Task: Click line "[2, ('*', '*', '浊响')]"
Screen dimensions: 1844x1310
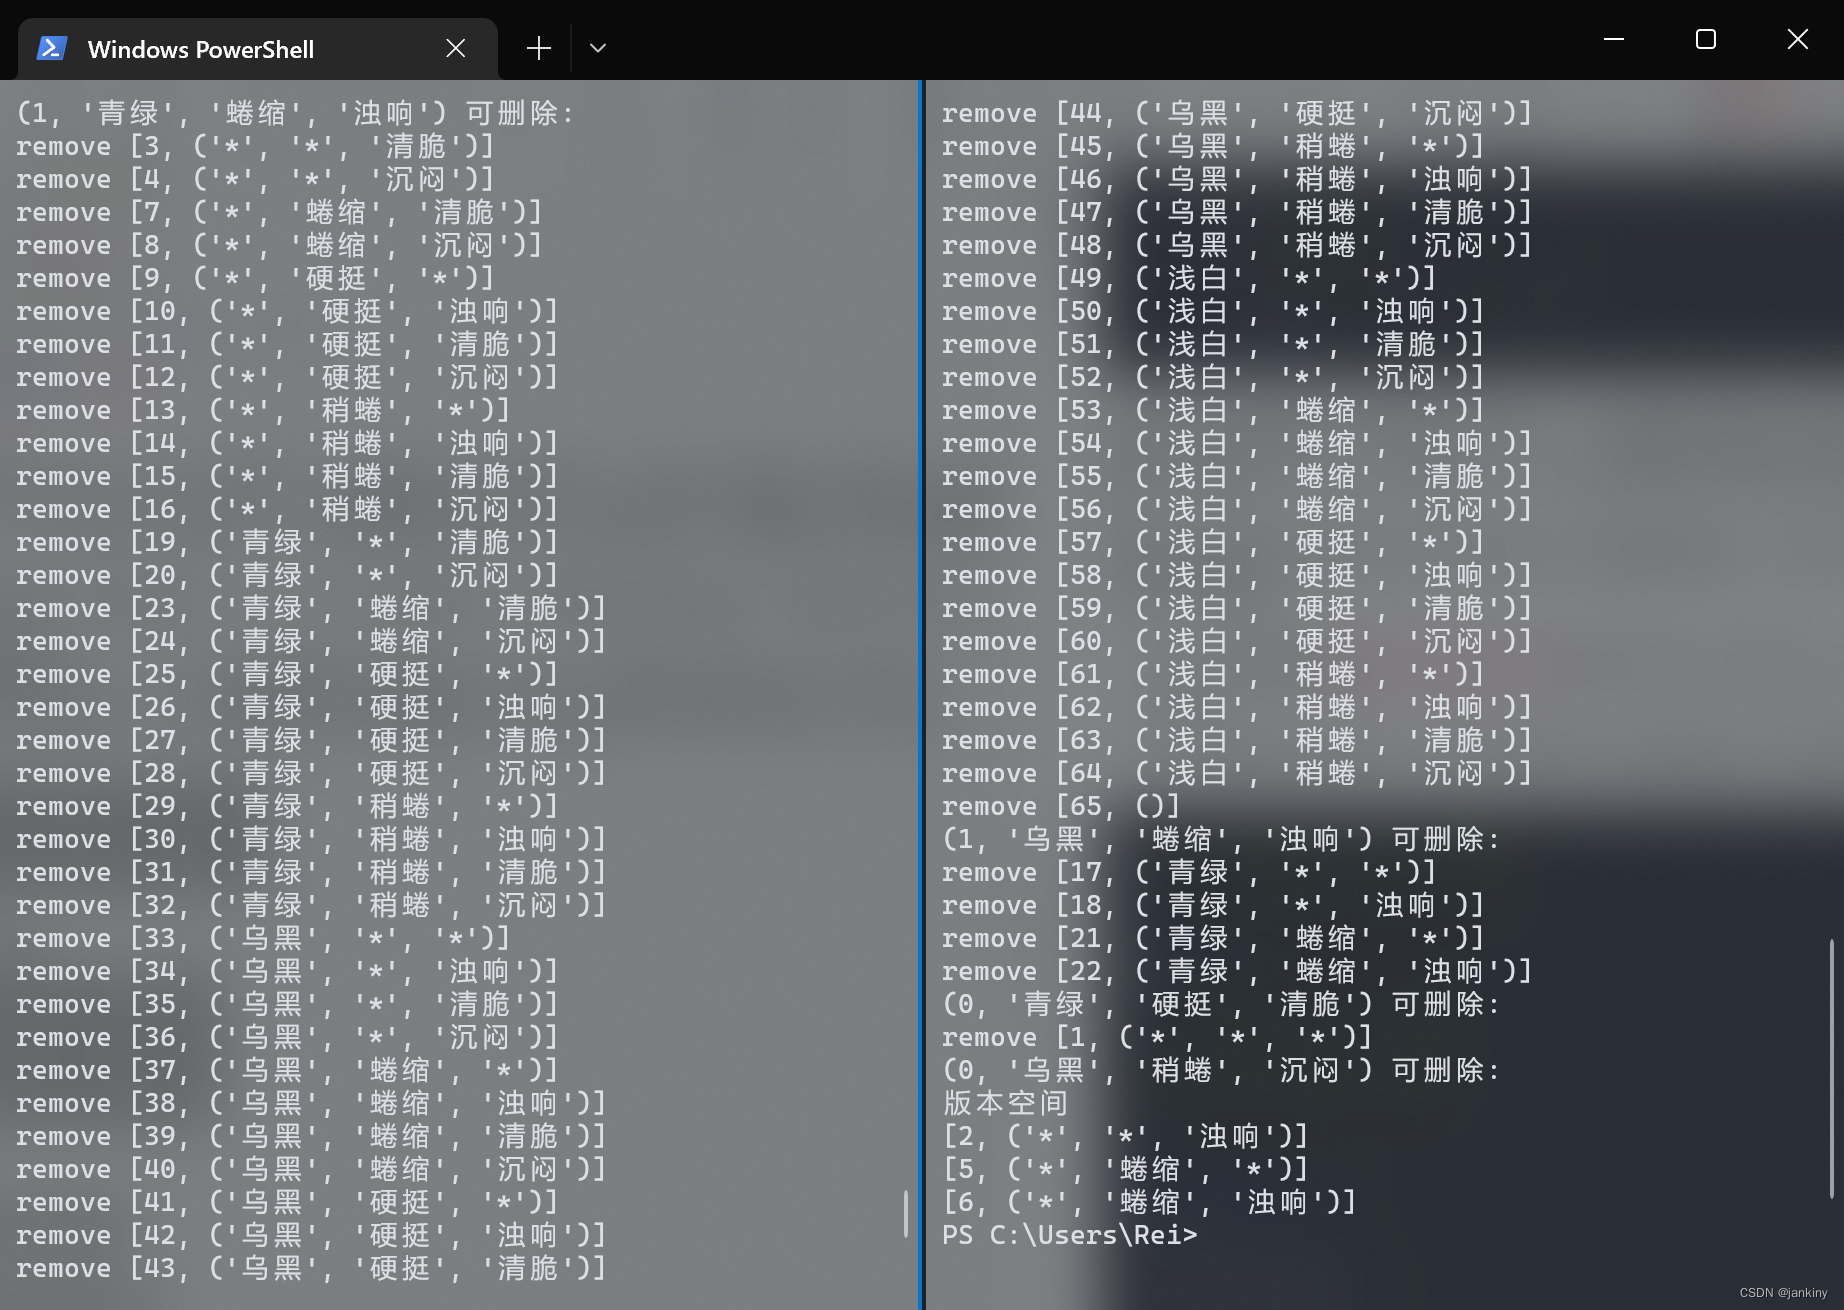Action: tap(1126, 1136)
